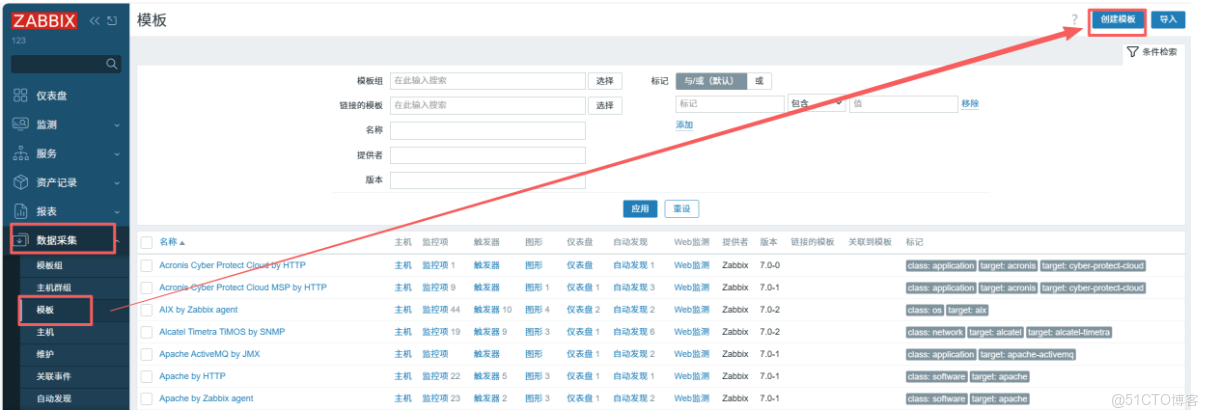
Task: Open 主机群组 in sidebar submenu
Action: click(x=53, y=288)
